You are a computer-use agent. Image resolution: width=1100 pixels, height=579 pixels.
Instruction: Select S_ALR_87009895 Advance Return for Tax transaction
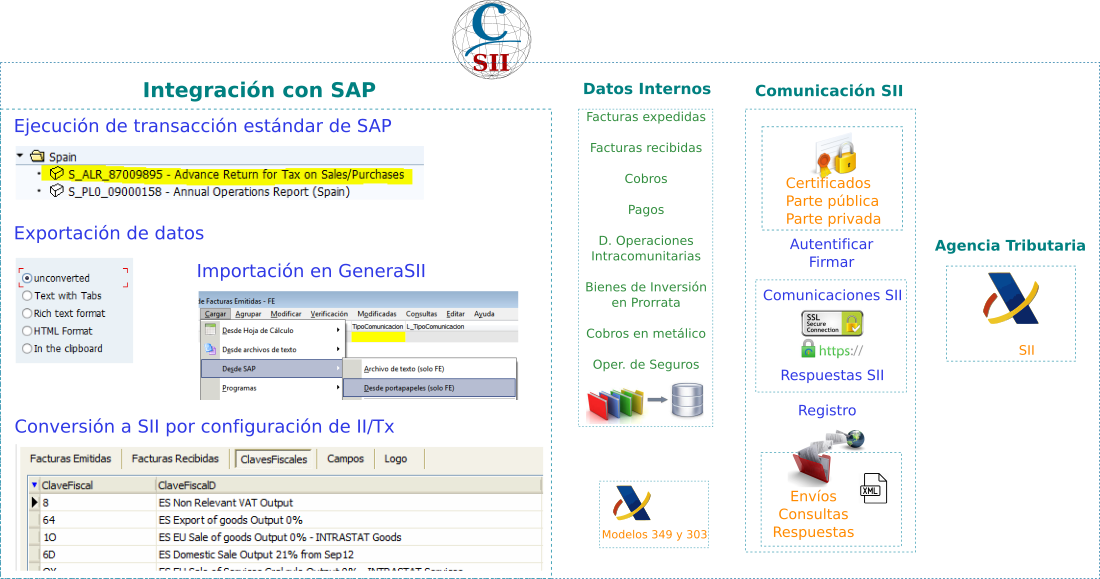pos(236,174)
